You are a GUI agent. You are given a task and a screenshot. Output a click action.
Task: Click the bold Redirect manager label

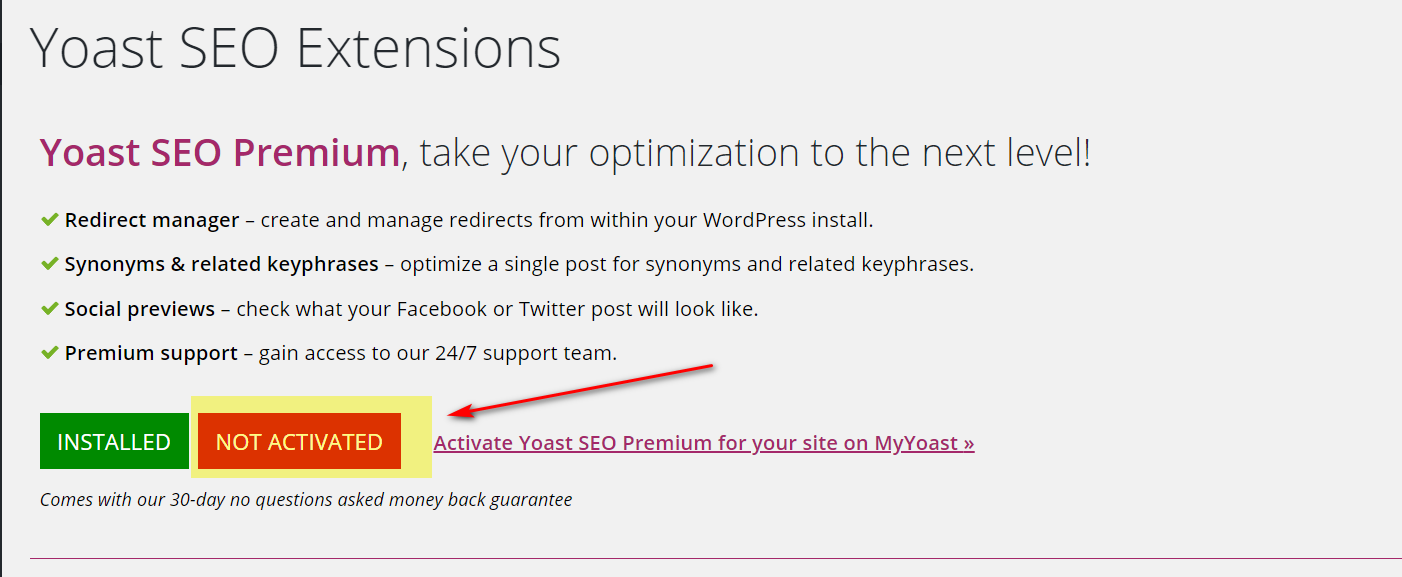152,220
